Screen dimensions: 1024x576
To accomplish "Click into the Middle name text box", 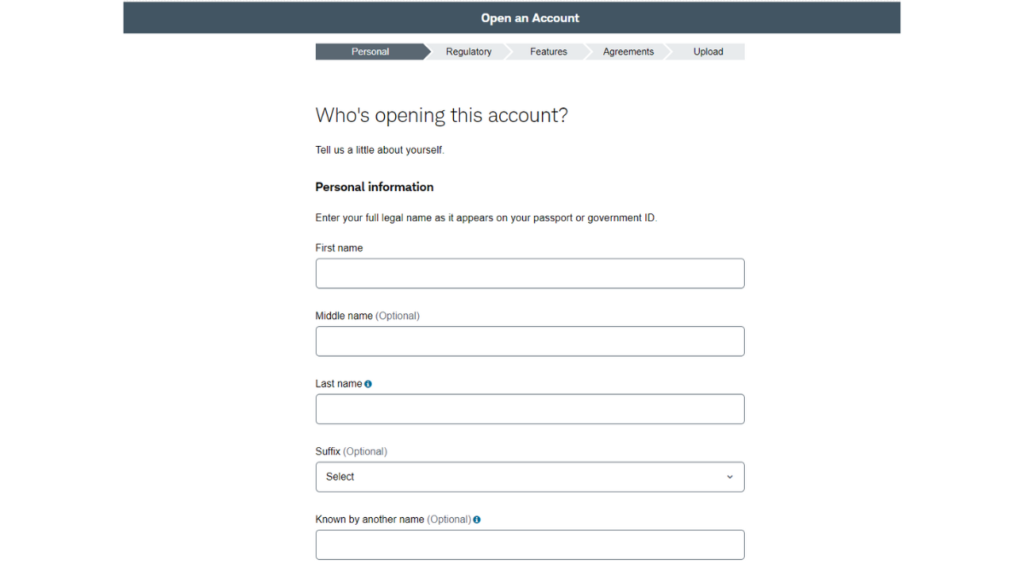I will click(x=530, y=341).
